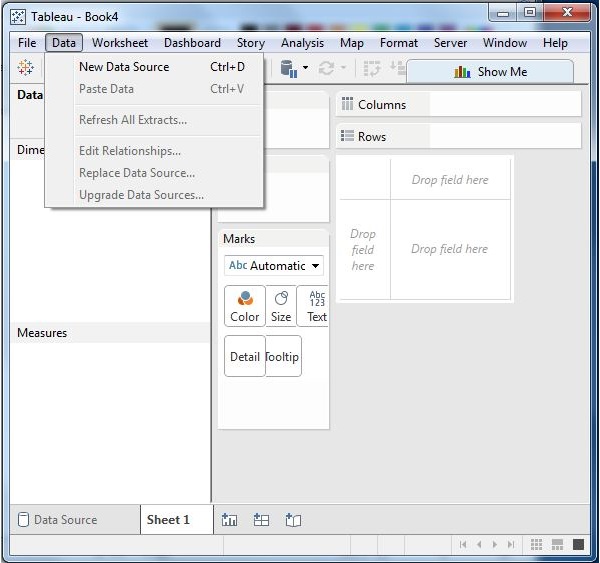The height and width of the screenshot is (563, 600).
Task: Click the swap rows and columns icon
Action: click(x=372, y=69)
